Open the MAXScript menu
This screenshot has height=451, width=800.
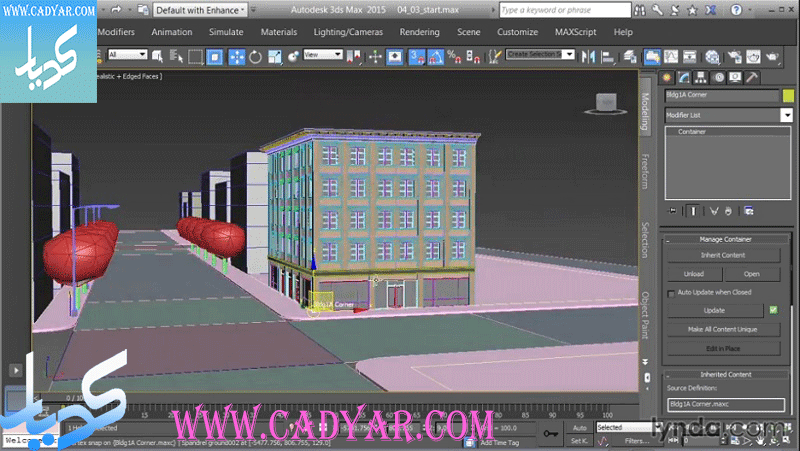point(577,32)
